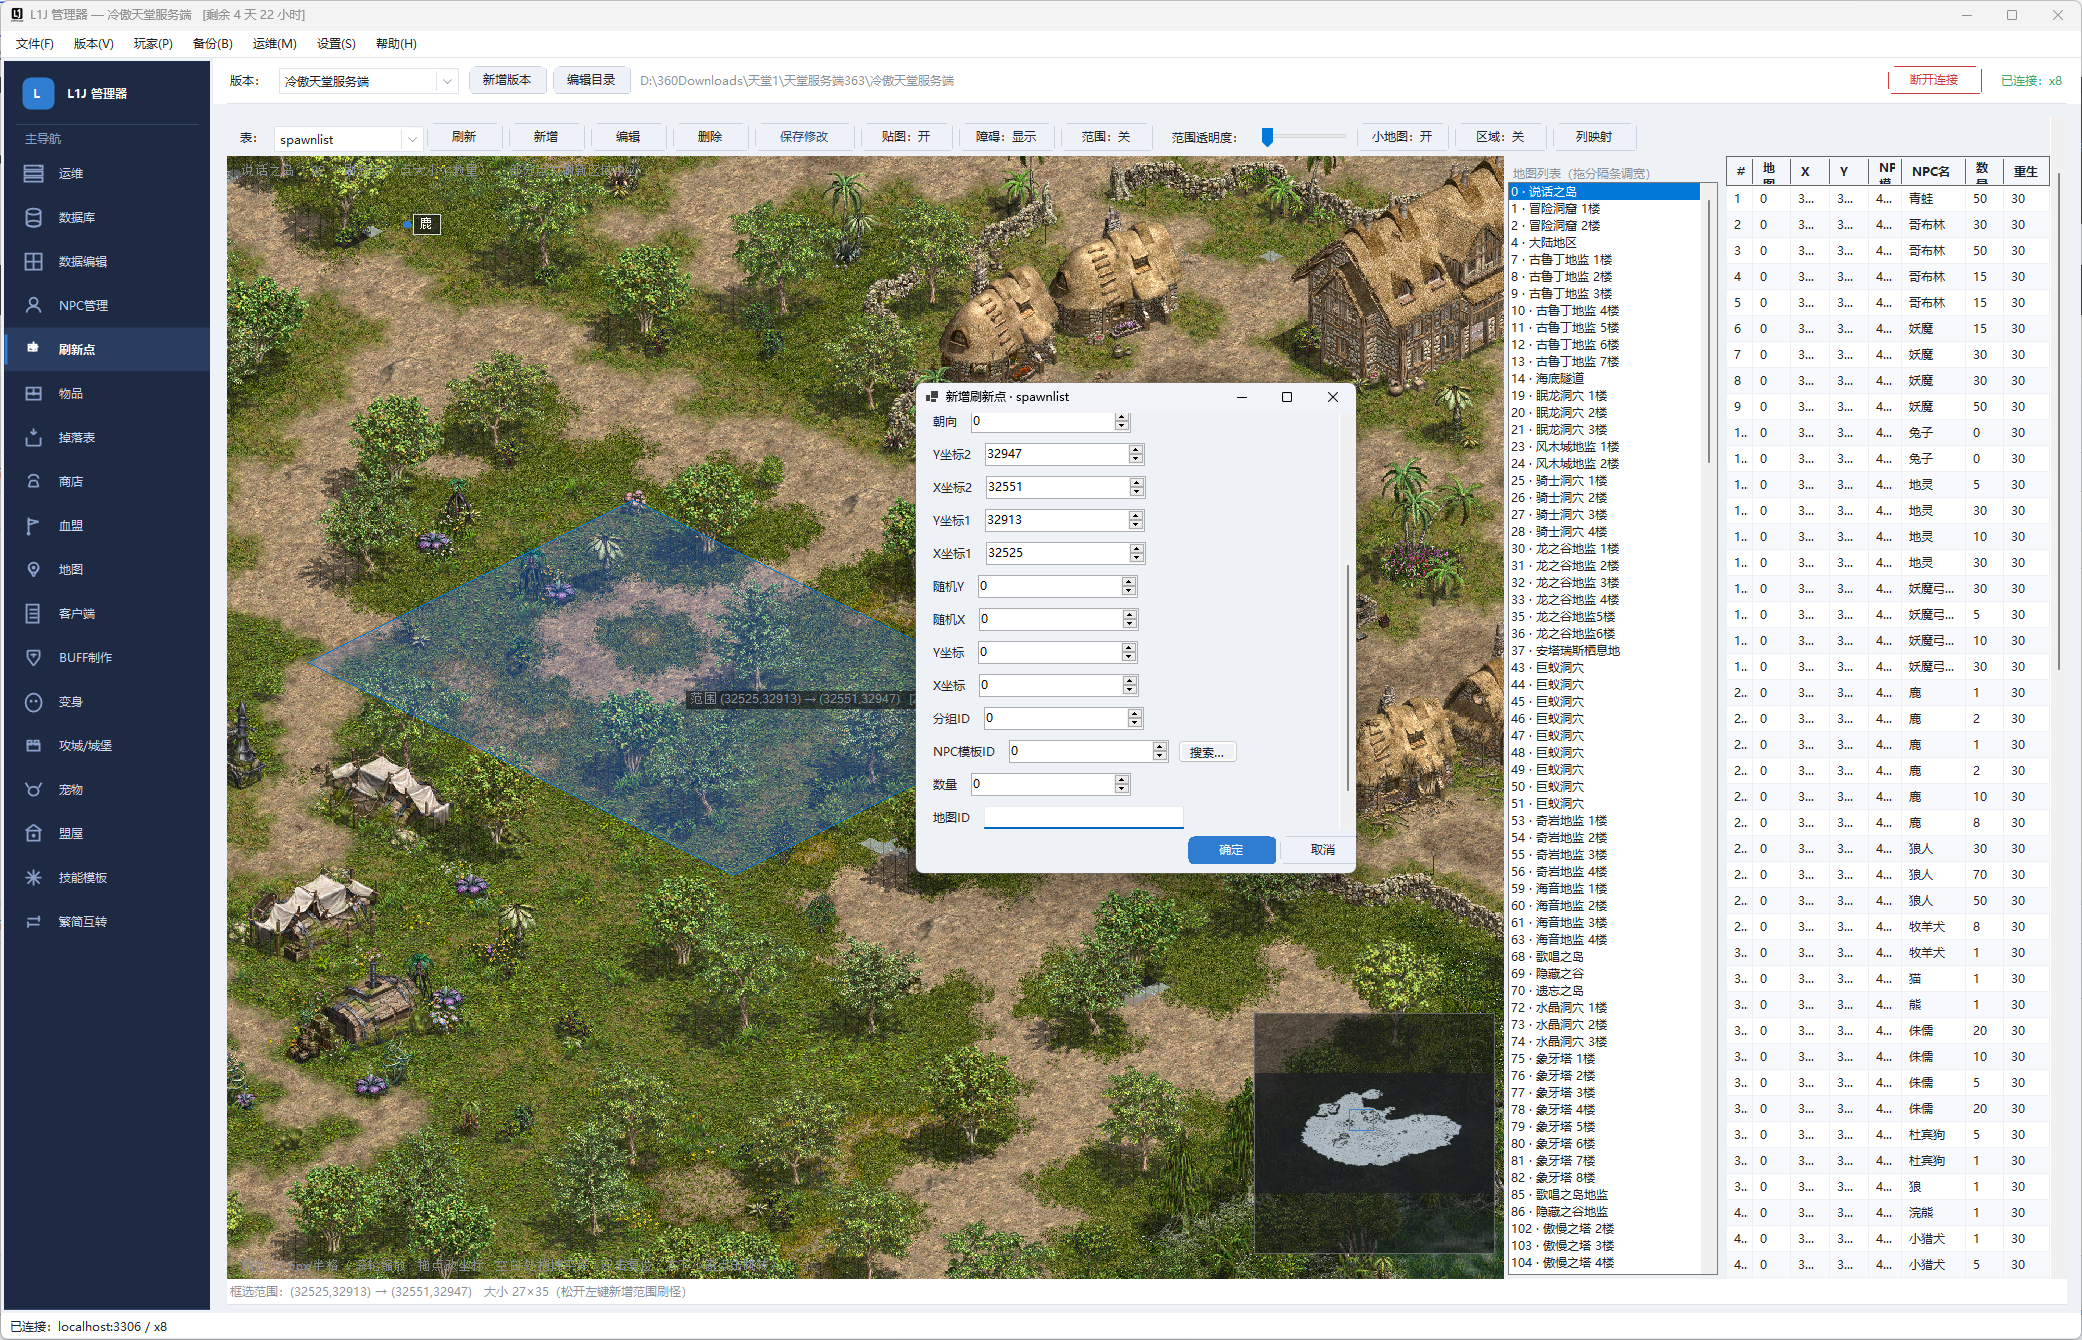Screen dimensions: 2082x1340
Task: Select the NPC管理 sidebar icon
Action: [33, 306]
